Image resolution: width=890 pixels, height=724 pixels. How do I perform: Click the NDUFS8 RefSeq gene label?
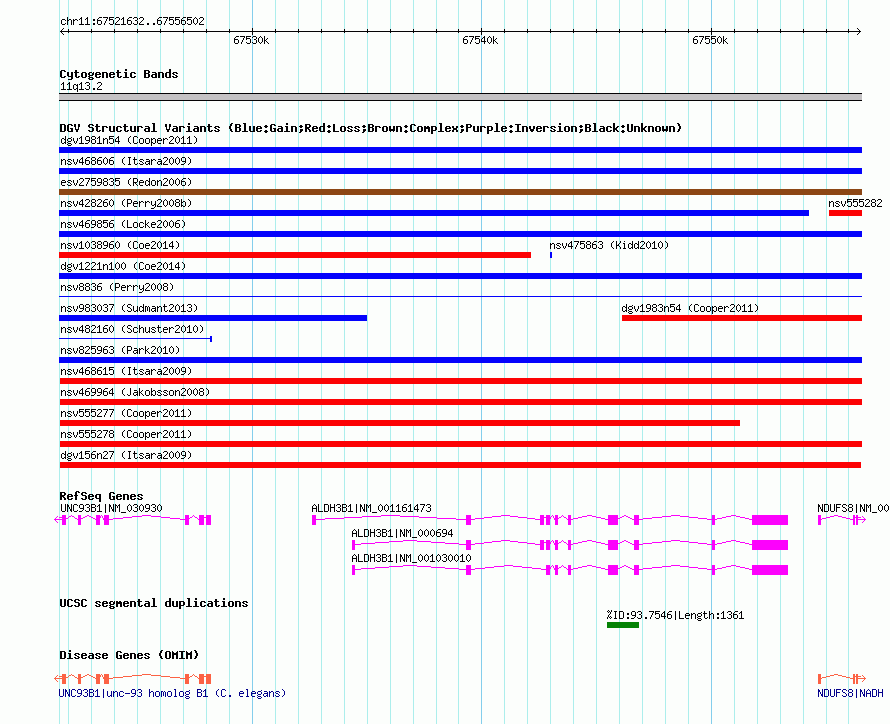(853, 508)
